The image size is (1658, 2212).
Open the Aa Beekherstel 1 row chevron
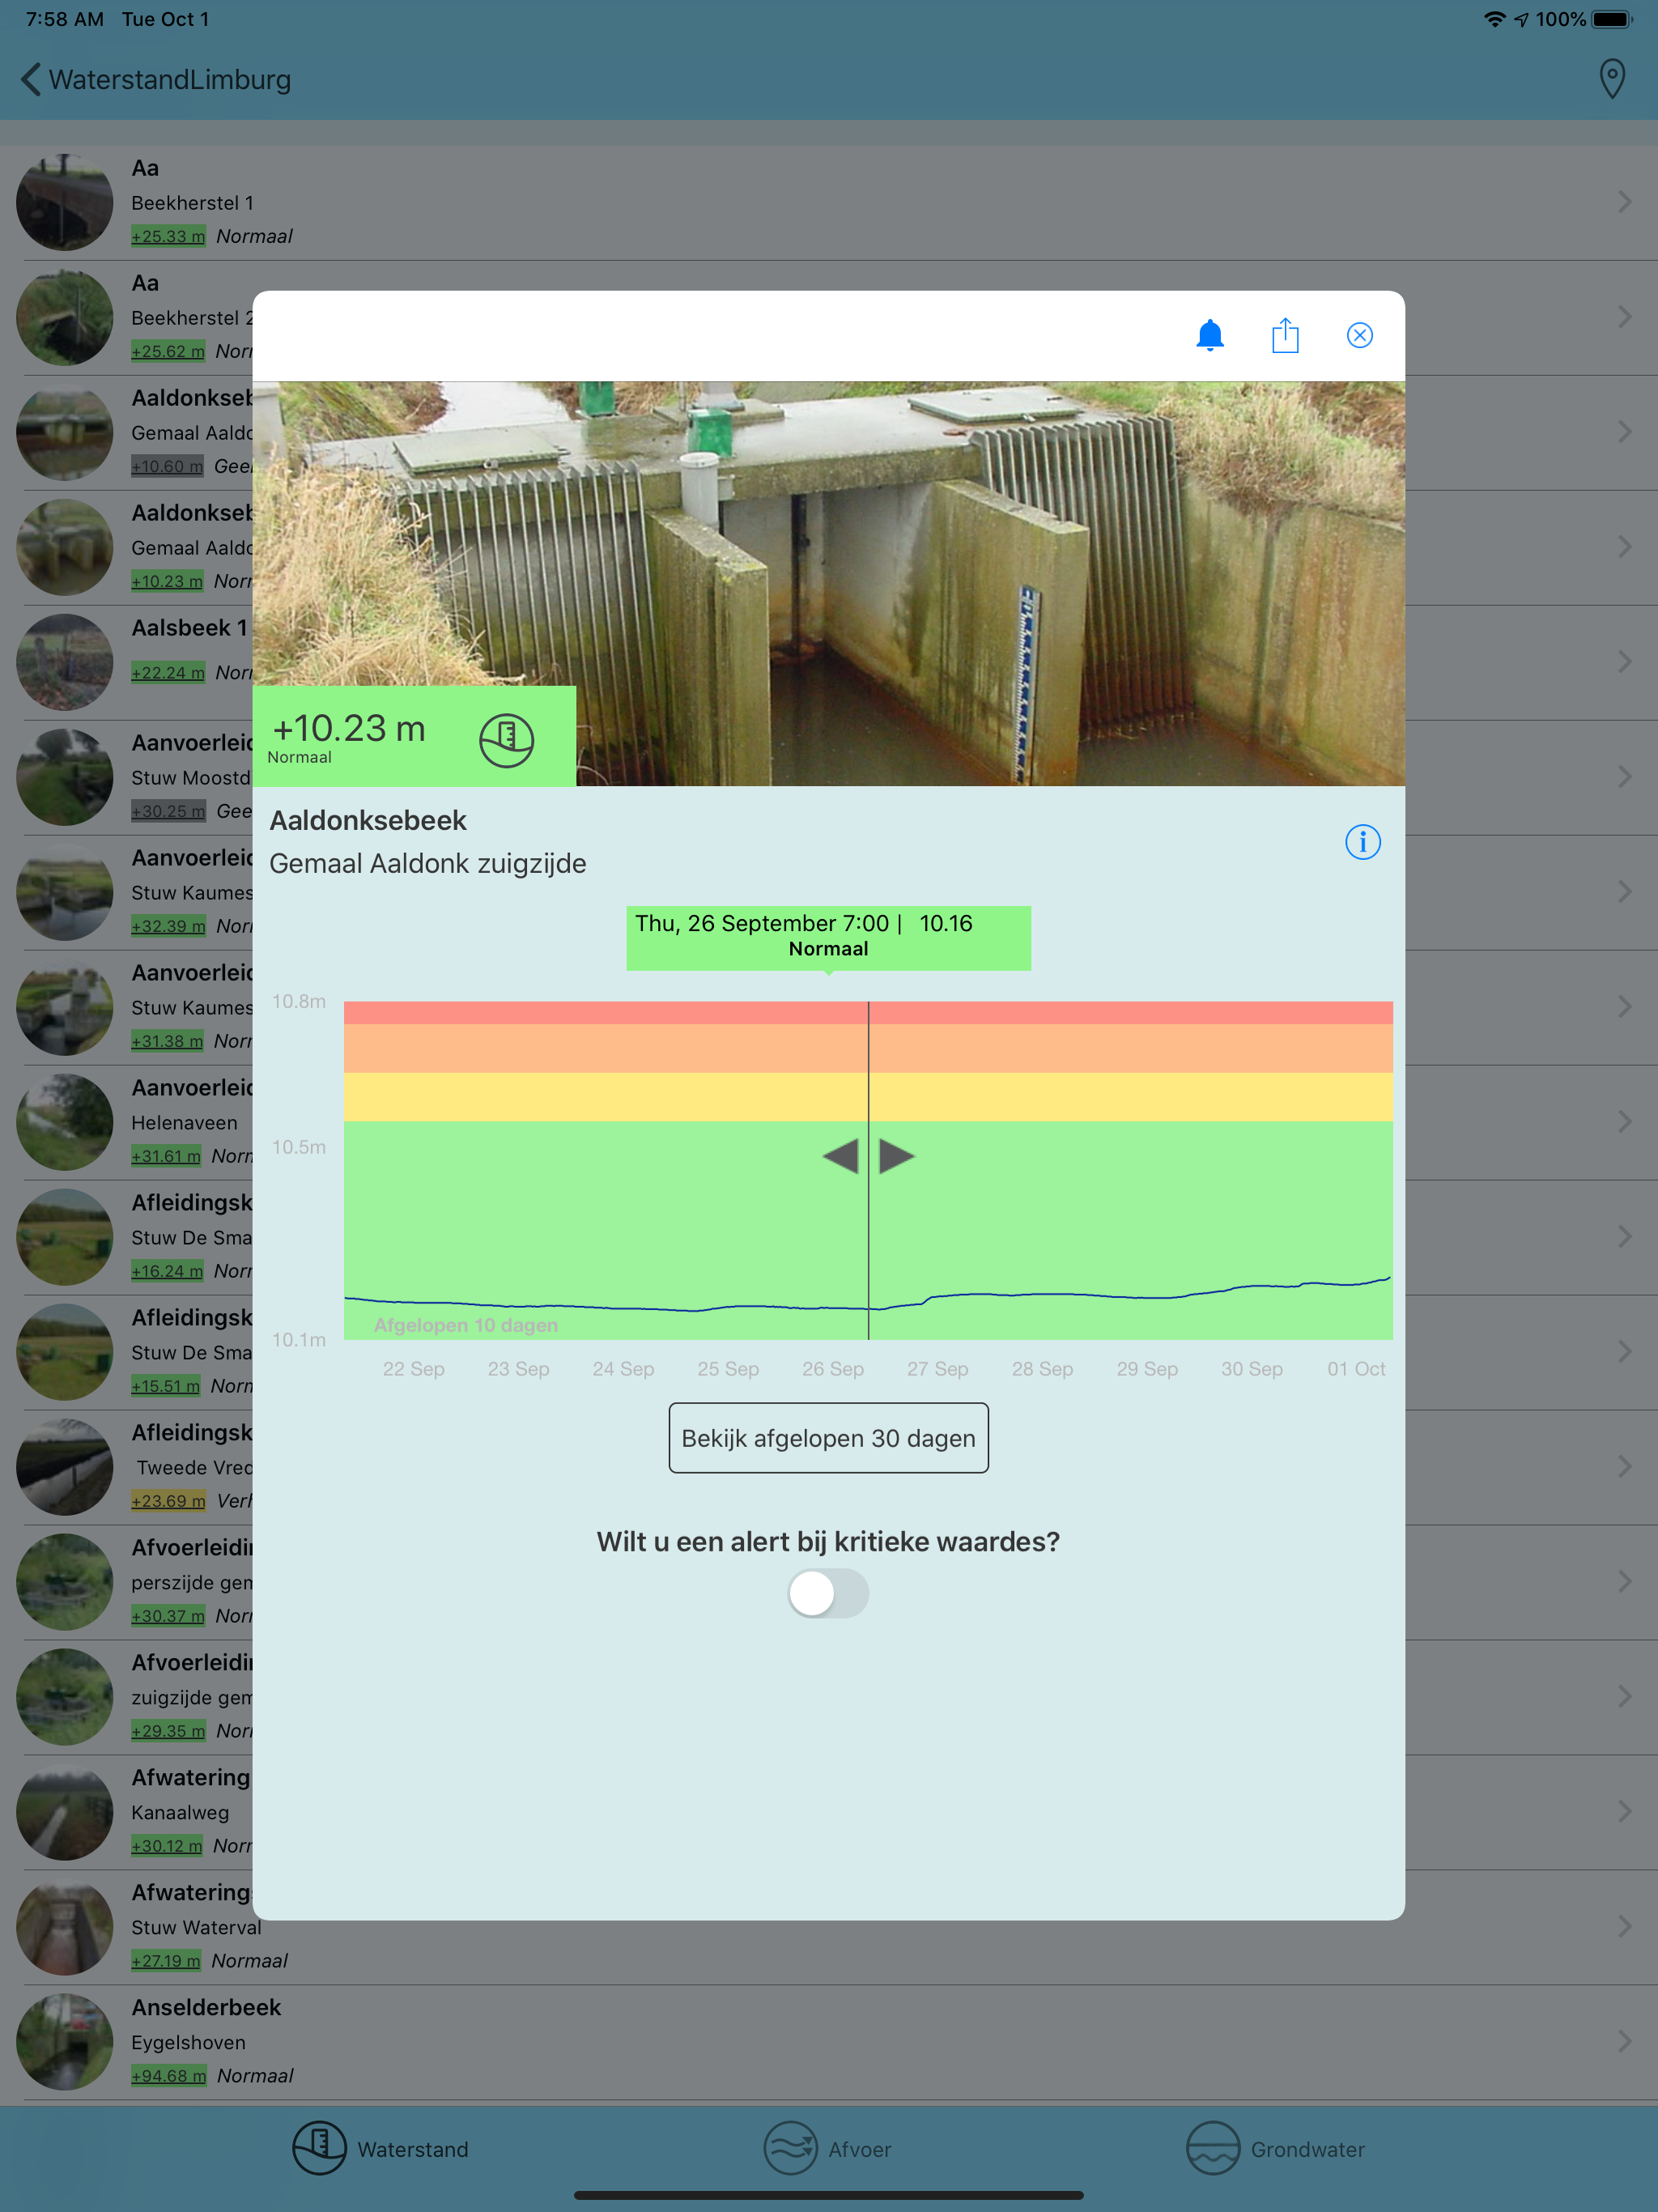pos(1625,202)
